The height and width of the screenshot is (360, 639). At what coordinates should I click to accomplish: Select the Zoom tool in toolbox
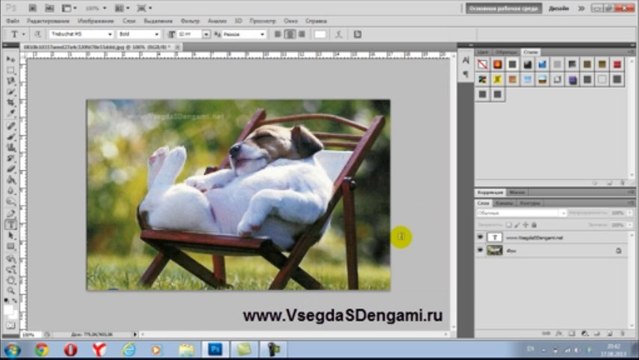click(x=11, y=291)
